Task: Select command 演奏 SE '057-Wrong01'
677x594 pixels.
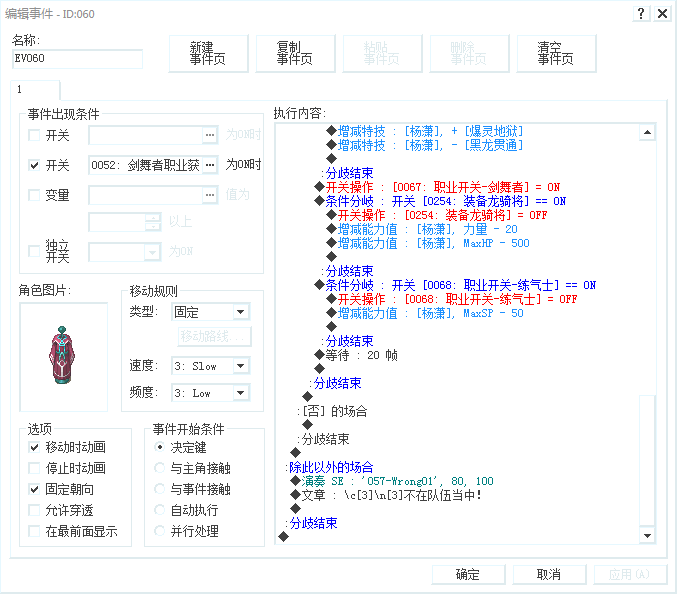Action: coord(392,481)
